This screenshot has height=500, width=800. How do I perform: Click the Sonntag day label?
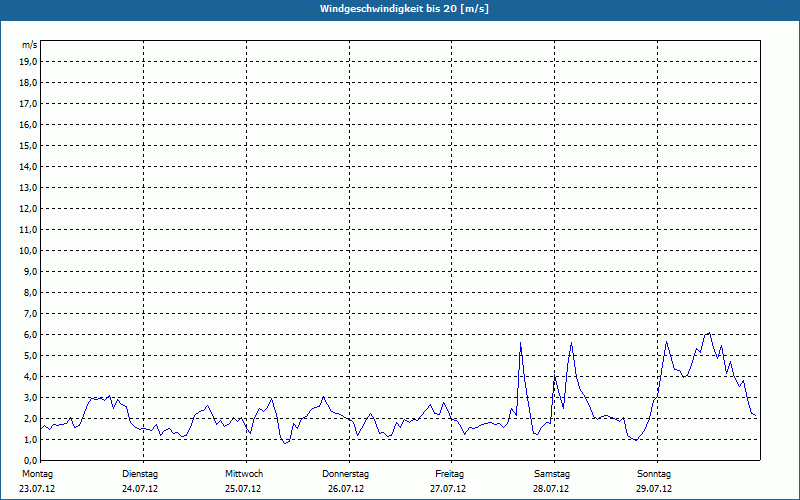point(654,474)
